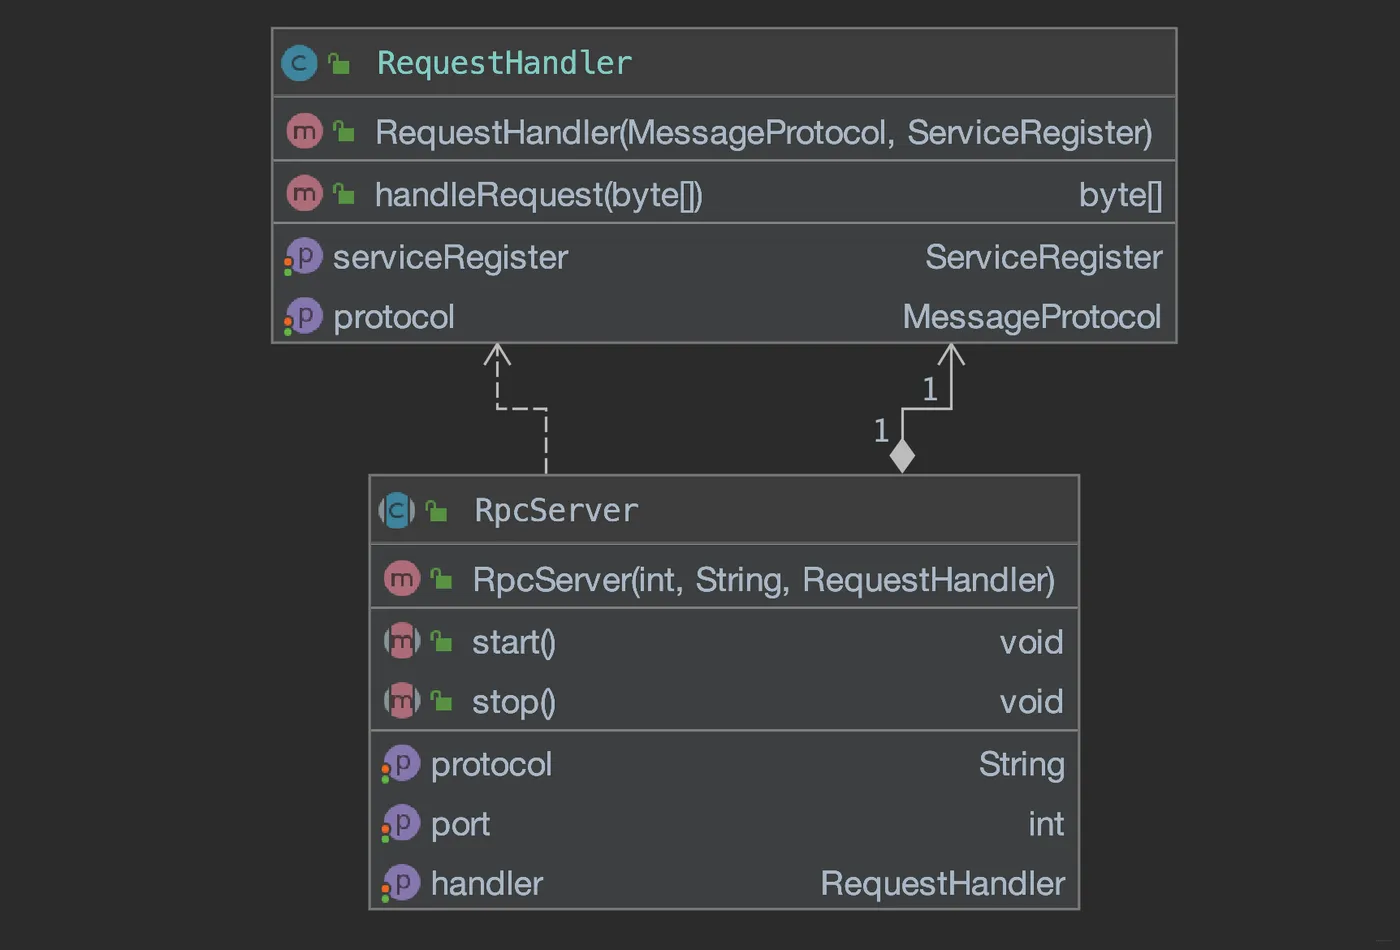Select the protocol String property in RpcServer

pyautogui.click(x=491, y=765)
